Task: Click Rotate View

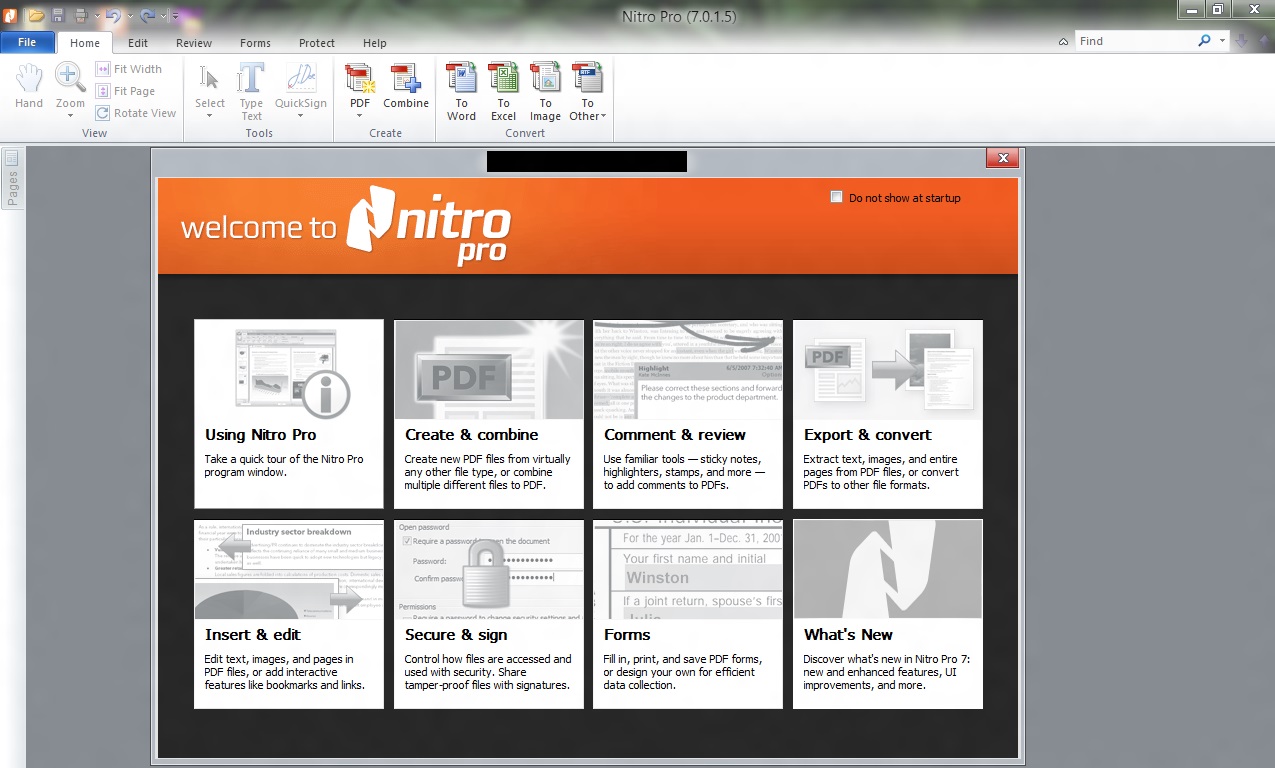Action: (136, 113)
